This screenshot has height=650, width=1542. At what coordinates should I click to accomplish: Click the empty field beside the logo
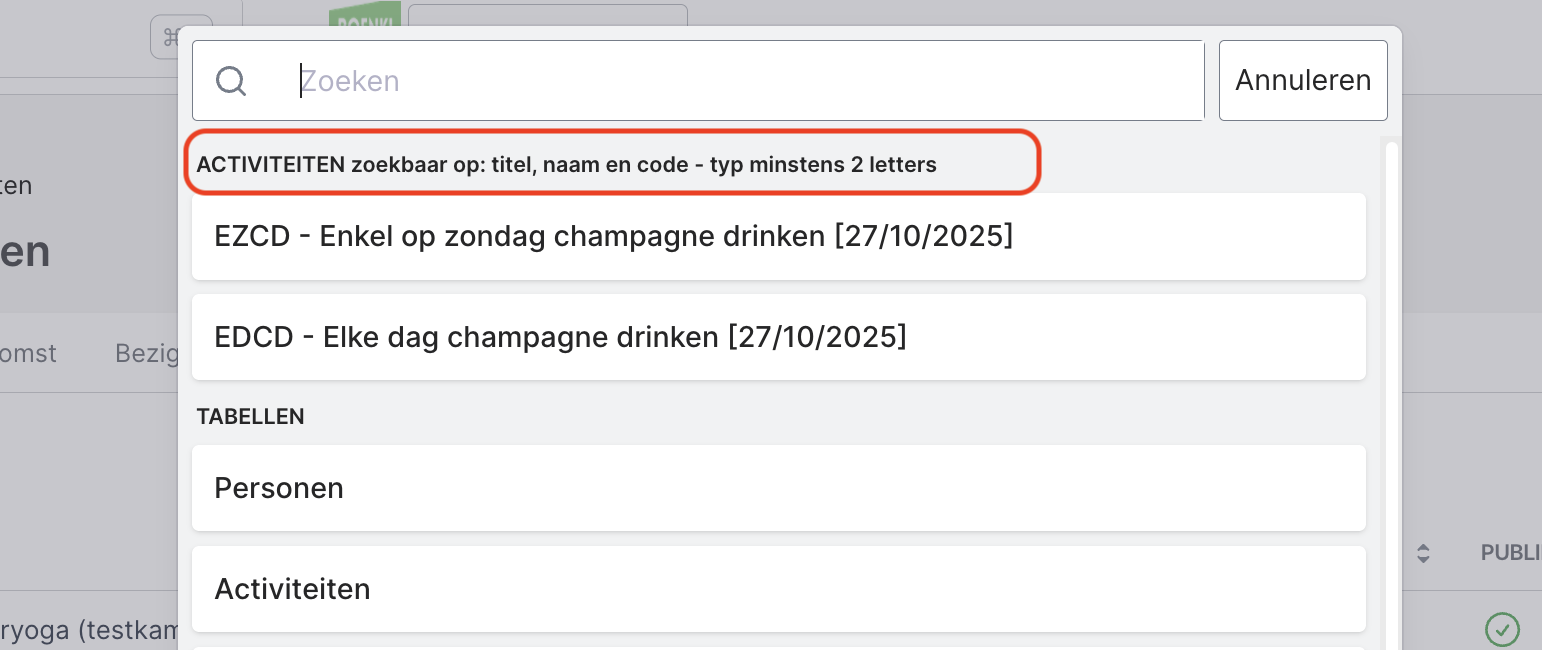click(547, 14)
